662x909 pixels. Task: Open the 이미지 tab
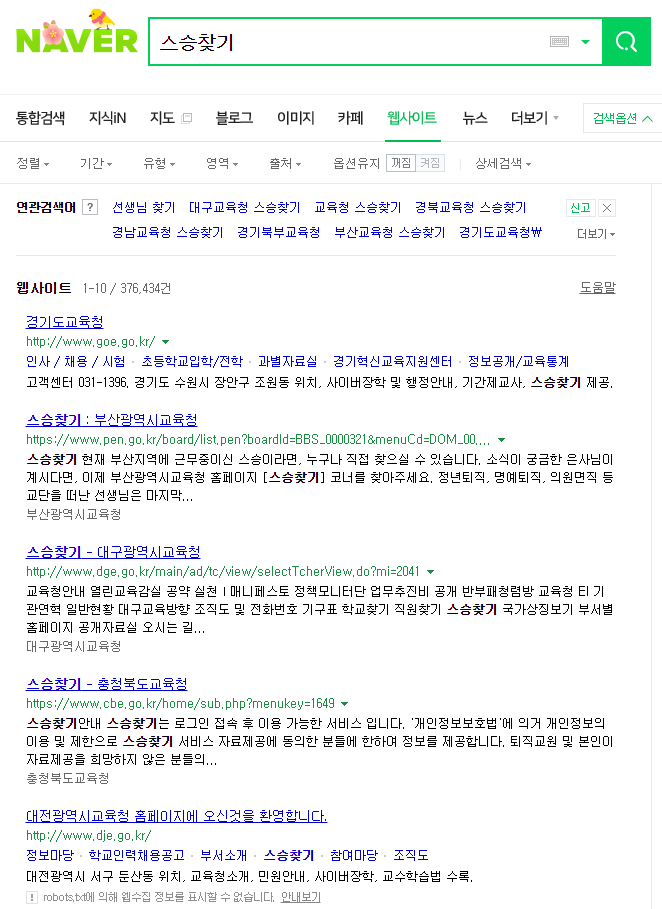click(x=296, y=118)
